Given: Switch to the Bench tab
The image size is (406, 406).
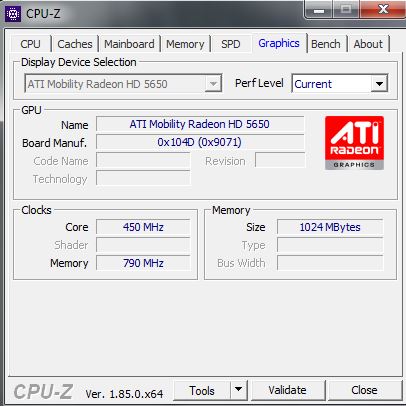Looking at the screenshot, I should pos(326,44).
